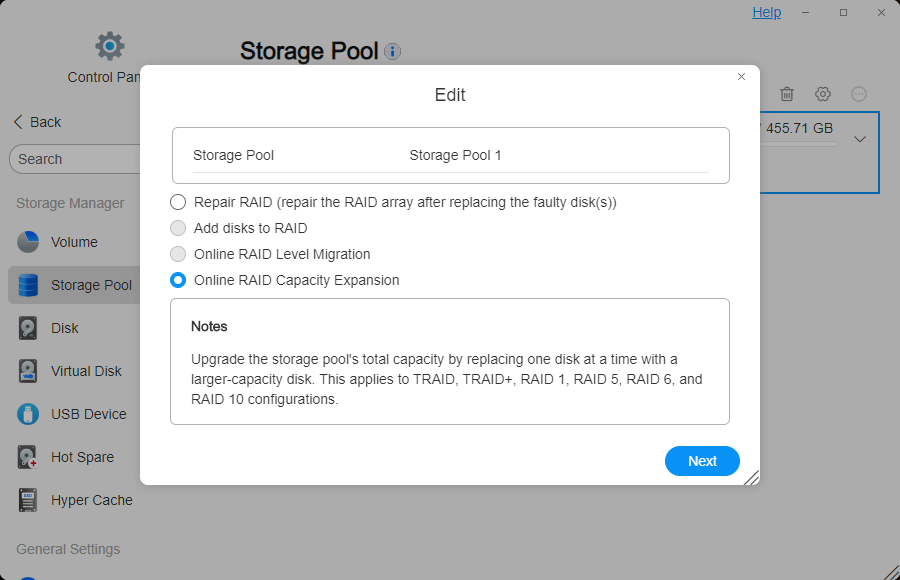
Task: Click the Storage Pool info icon
Action: point(394,51)
